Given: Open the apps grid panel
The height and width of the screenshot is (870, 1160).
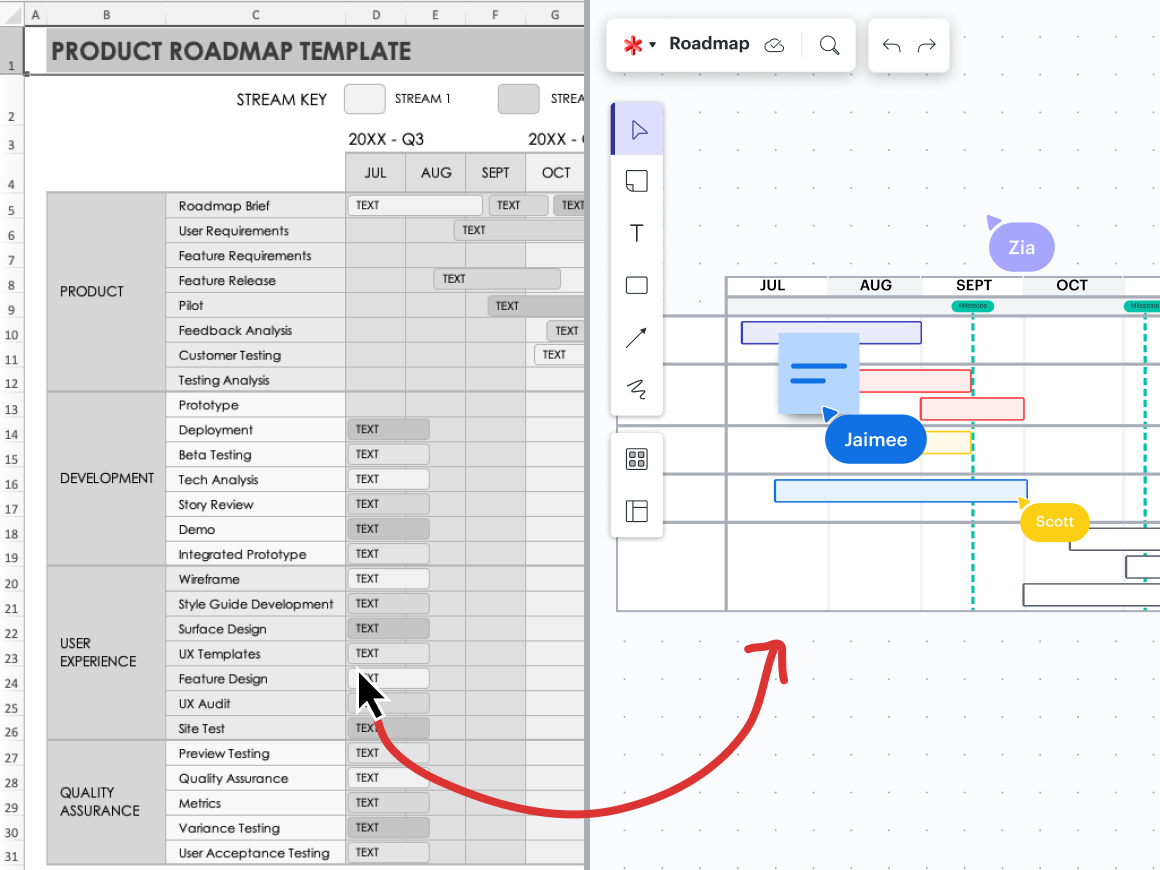Looking at the screenshot, I should tap(637, 459).
